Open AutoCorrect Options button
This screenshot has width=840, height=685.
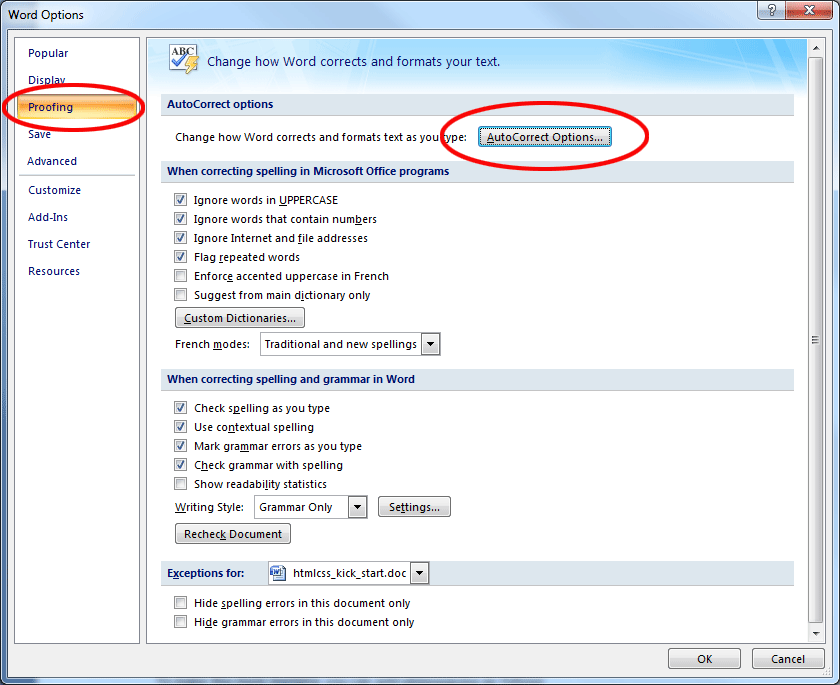(x=544, y=137)
